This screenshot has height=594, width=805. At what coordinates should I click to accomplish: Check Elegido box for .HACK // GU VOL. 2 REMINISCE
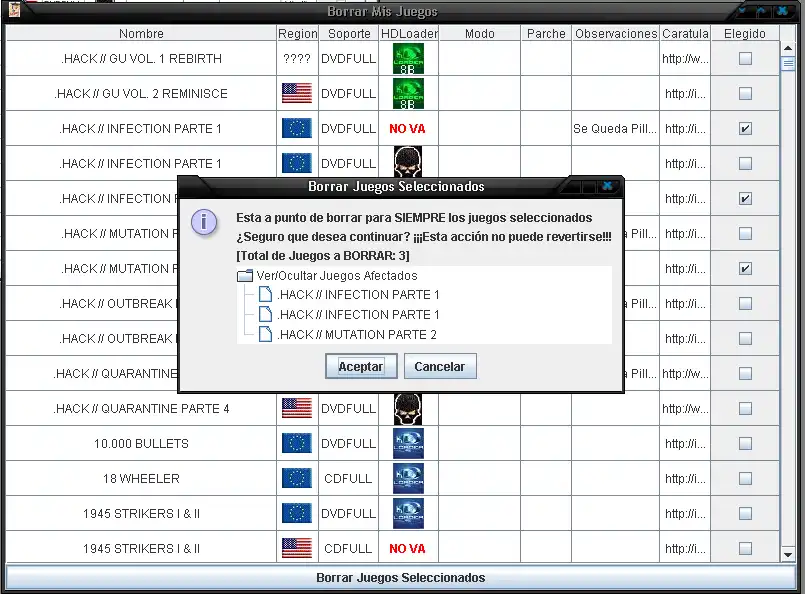pos(745,93)
